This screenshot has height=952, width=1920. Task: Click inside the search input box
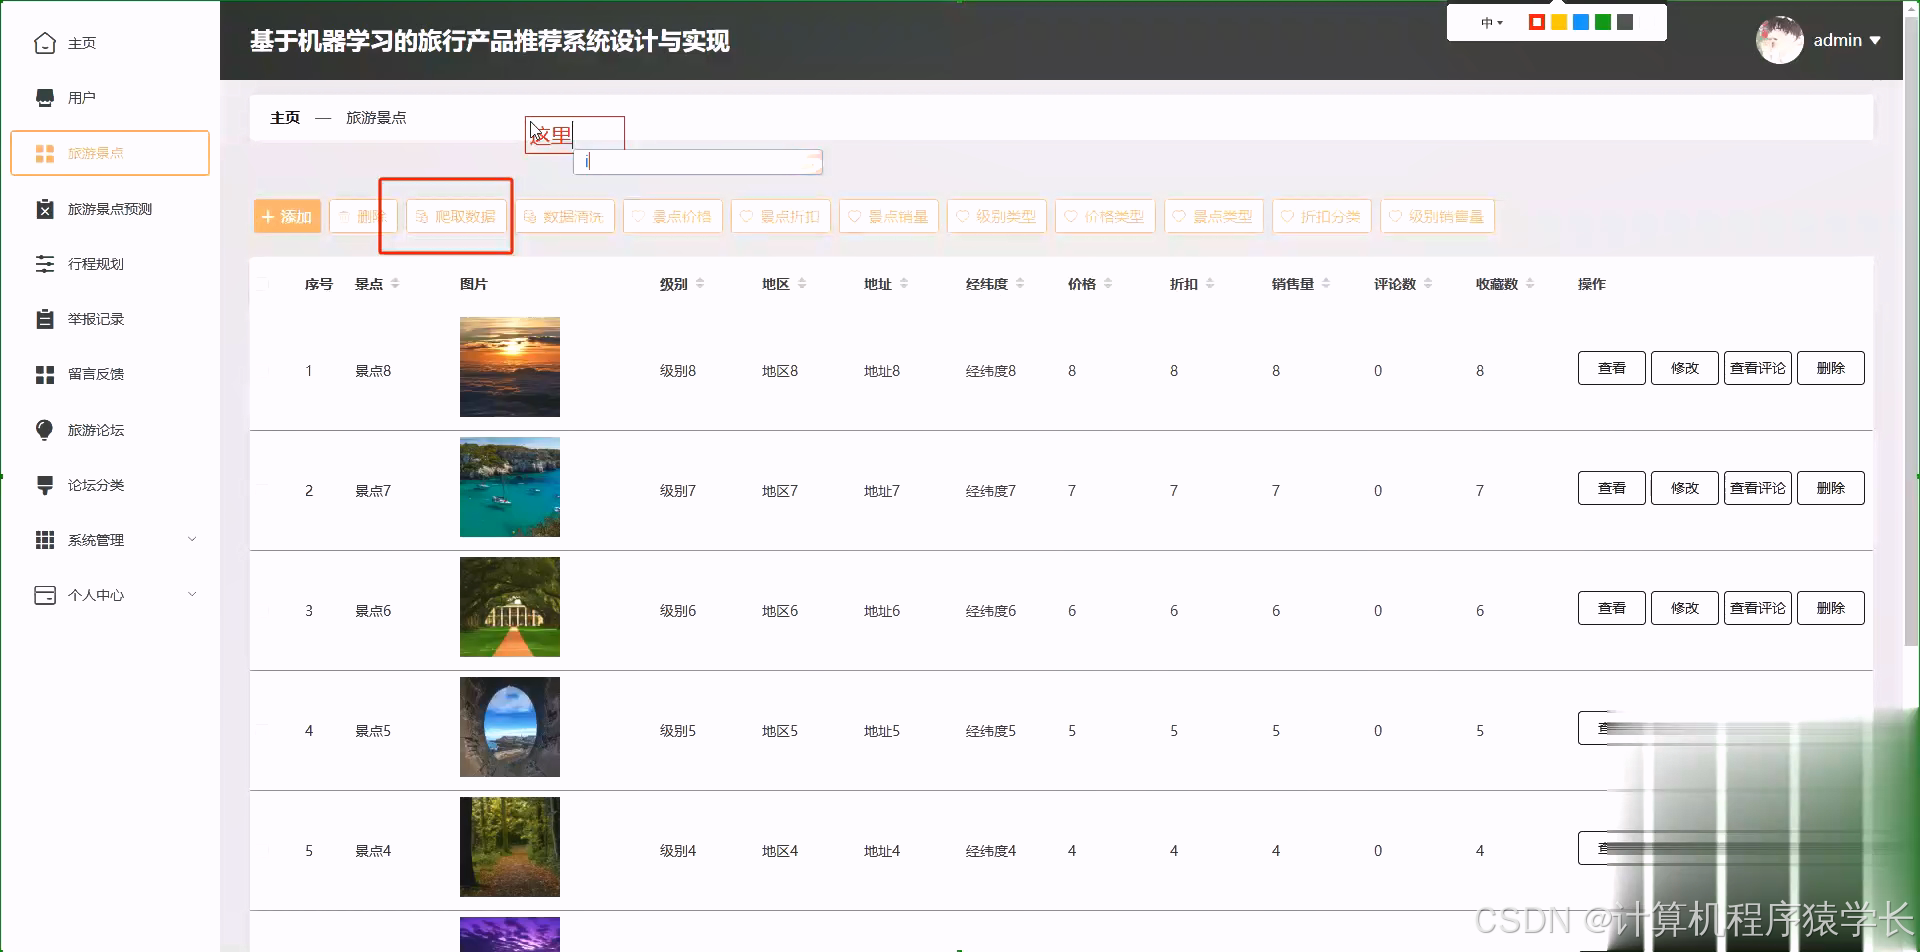click(697, 161)
